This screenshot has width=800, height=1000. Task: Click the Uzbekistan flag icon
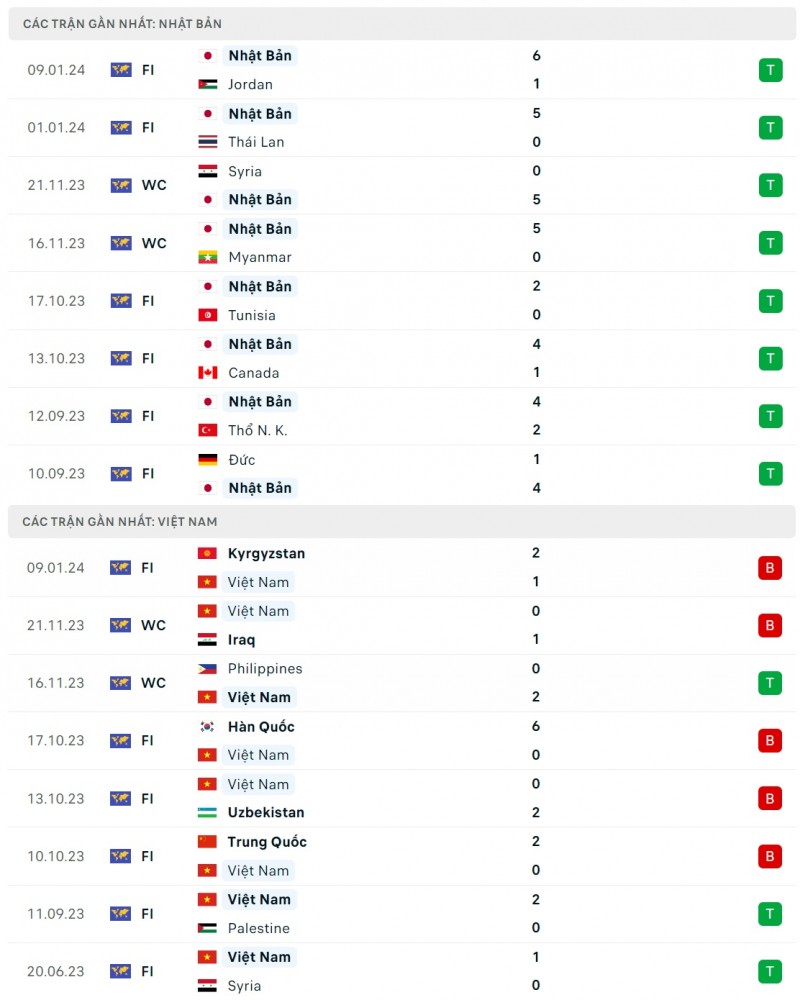coord(208,813)
